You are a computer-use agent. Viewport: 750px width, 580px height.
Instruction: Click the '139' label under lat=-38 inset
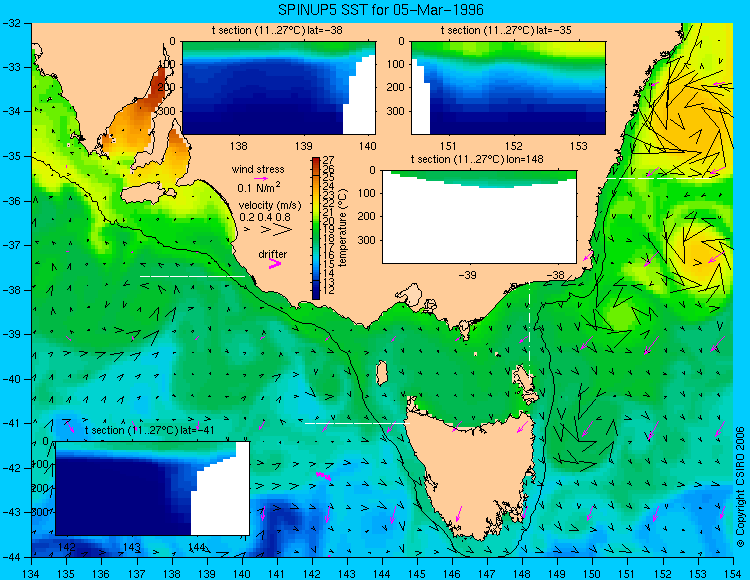[x=303, y=146]
